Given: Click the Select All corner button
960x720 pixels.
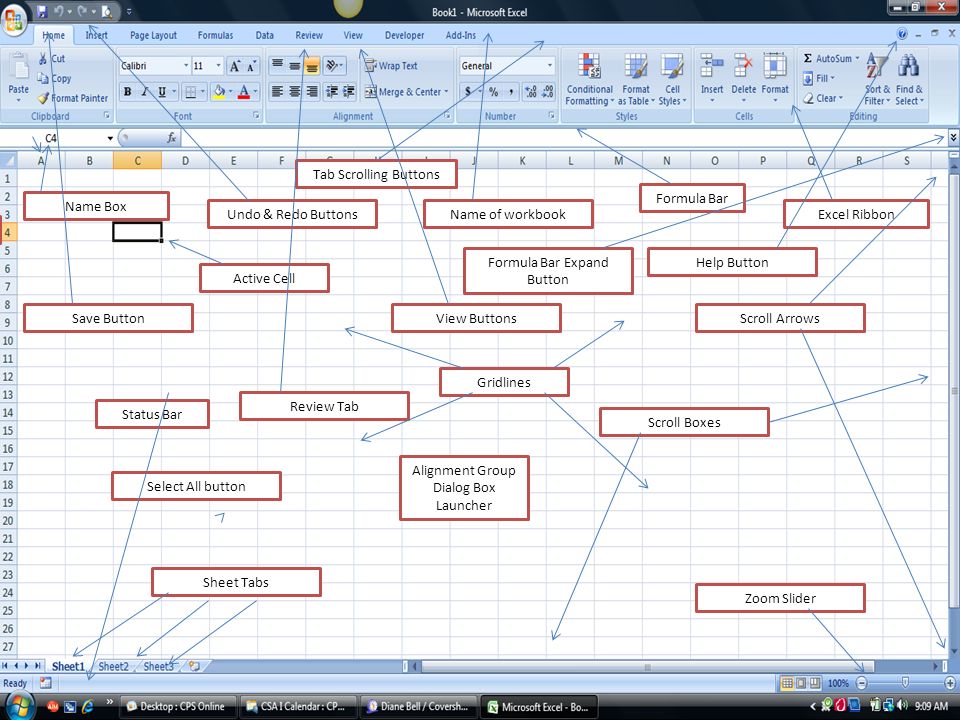Looking at the screenshot, I should (x=8, y=160).
